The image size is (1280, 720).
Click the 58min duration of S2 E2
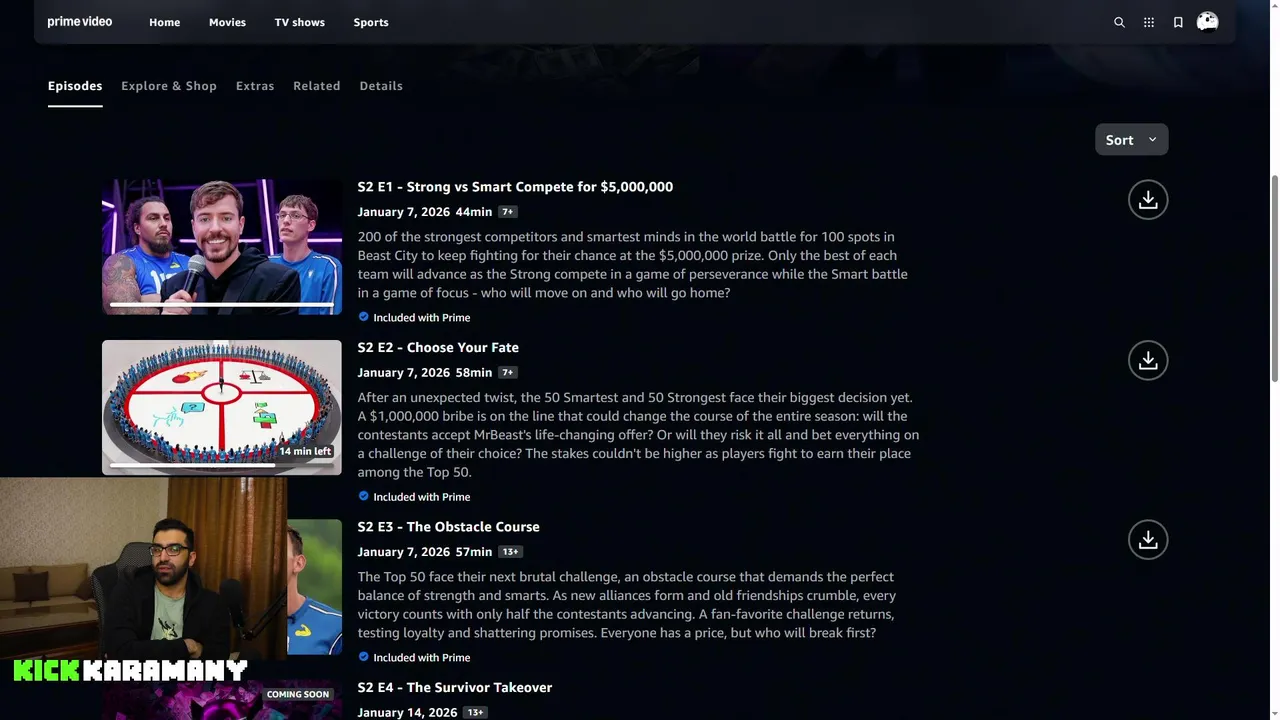[x=473, y=372]
